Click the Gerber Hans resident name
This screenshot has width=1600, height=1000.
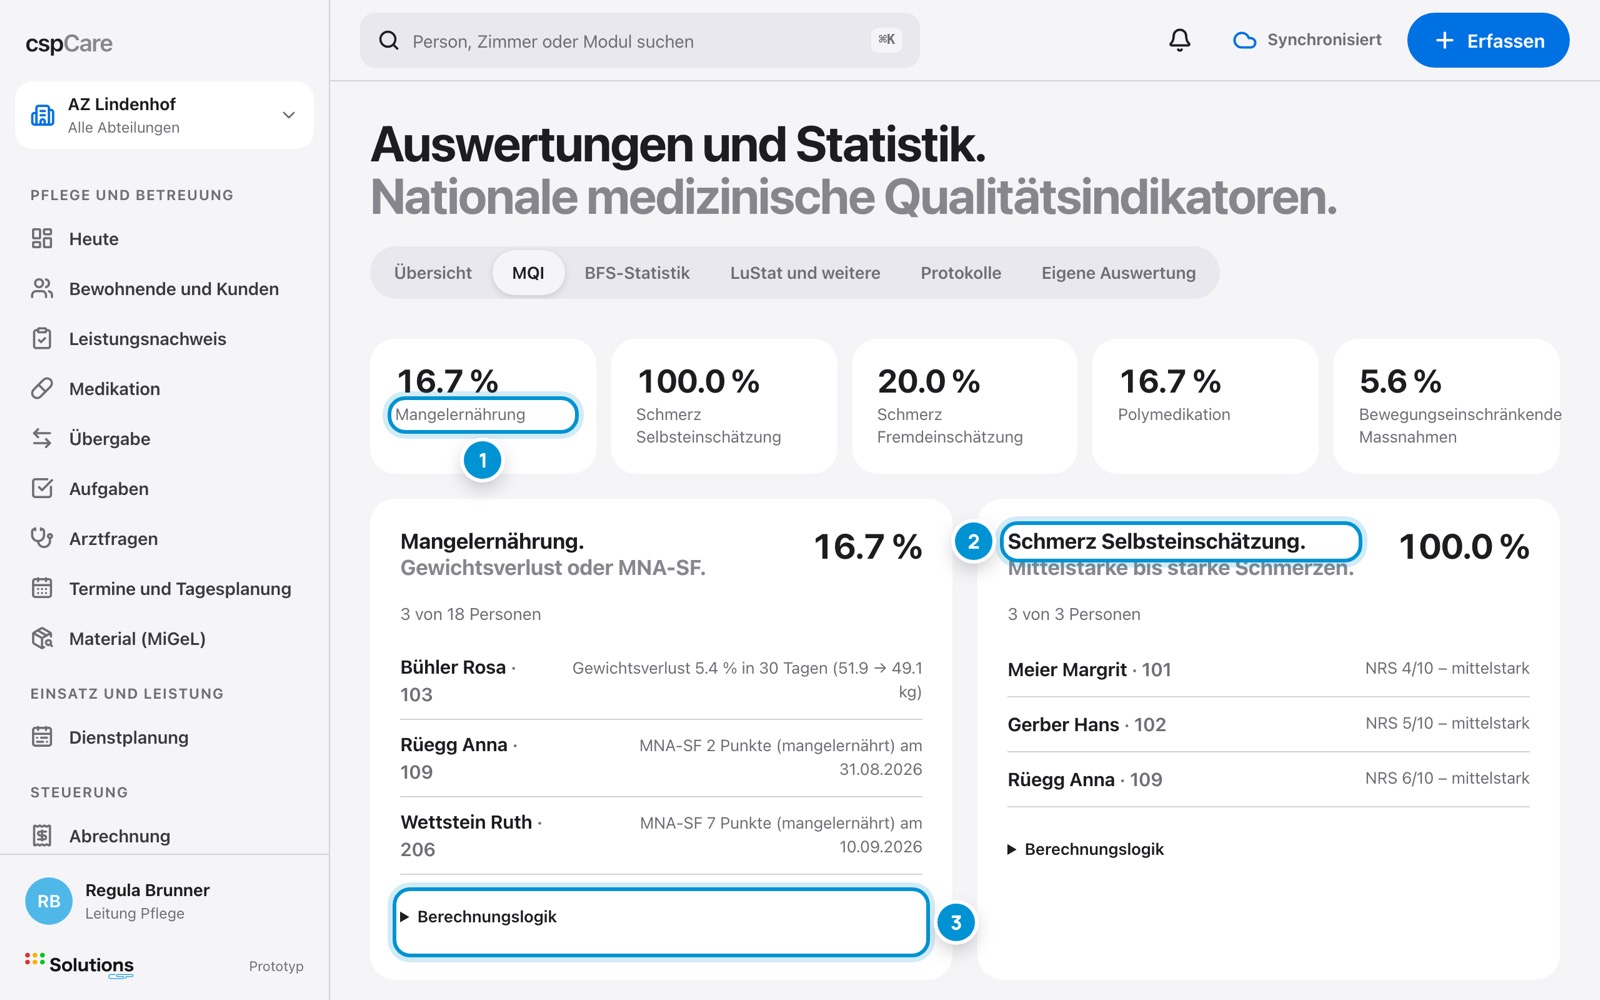pos(1063,724)
